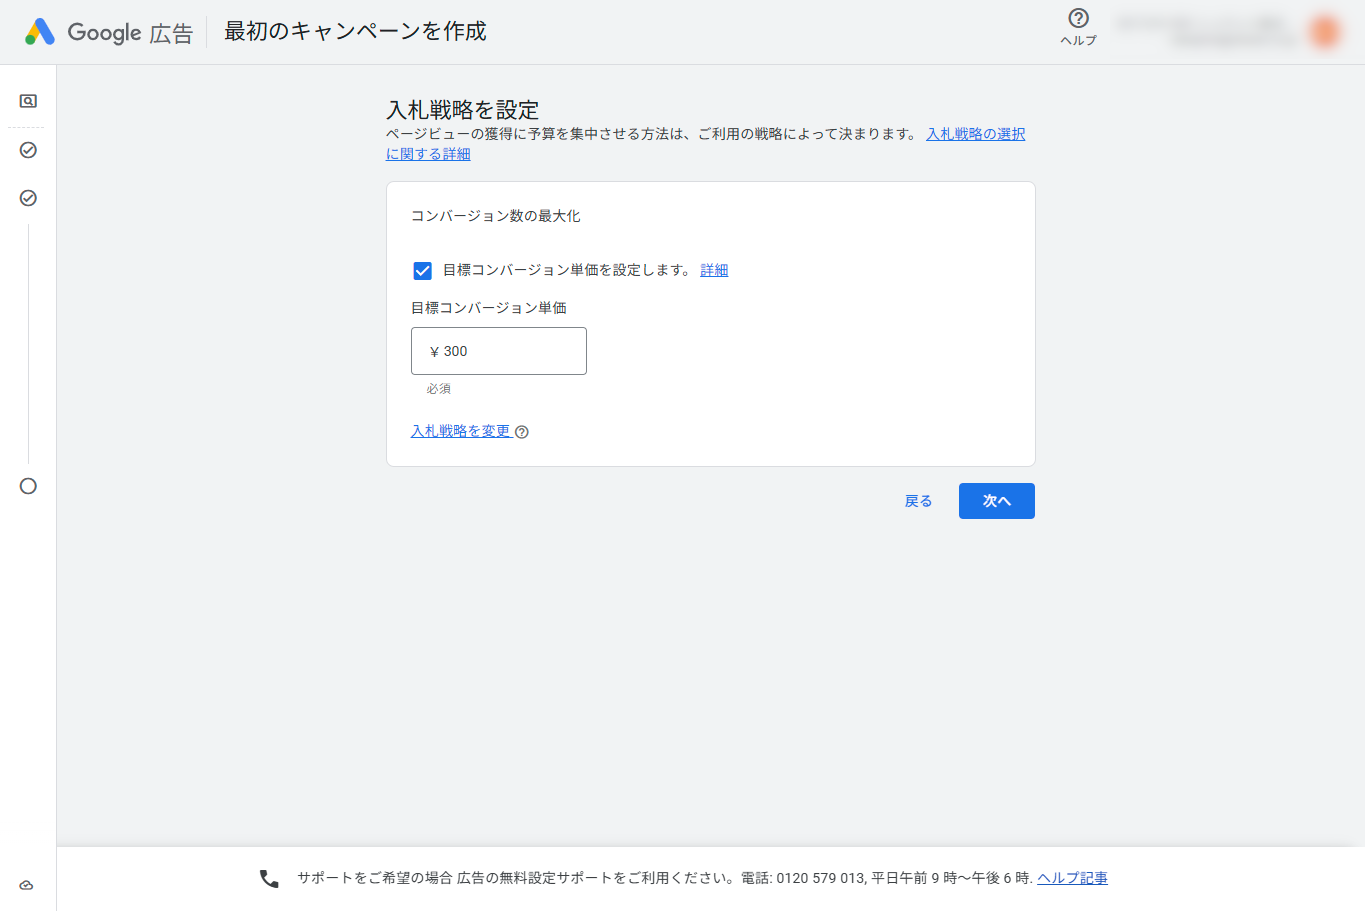Open the ヘルプ記事 link in the footer
The height and width of the screenshot is (911, 1365).
pyautogui.click(x=1071, y=877)
